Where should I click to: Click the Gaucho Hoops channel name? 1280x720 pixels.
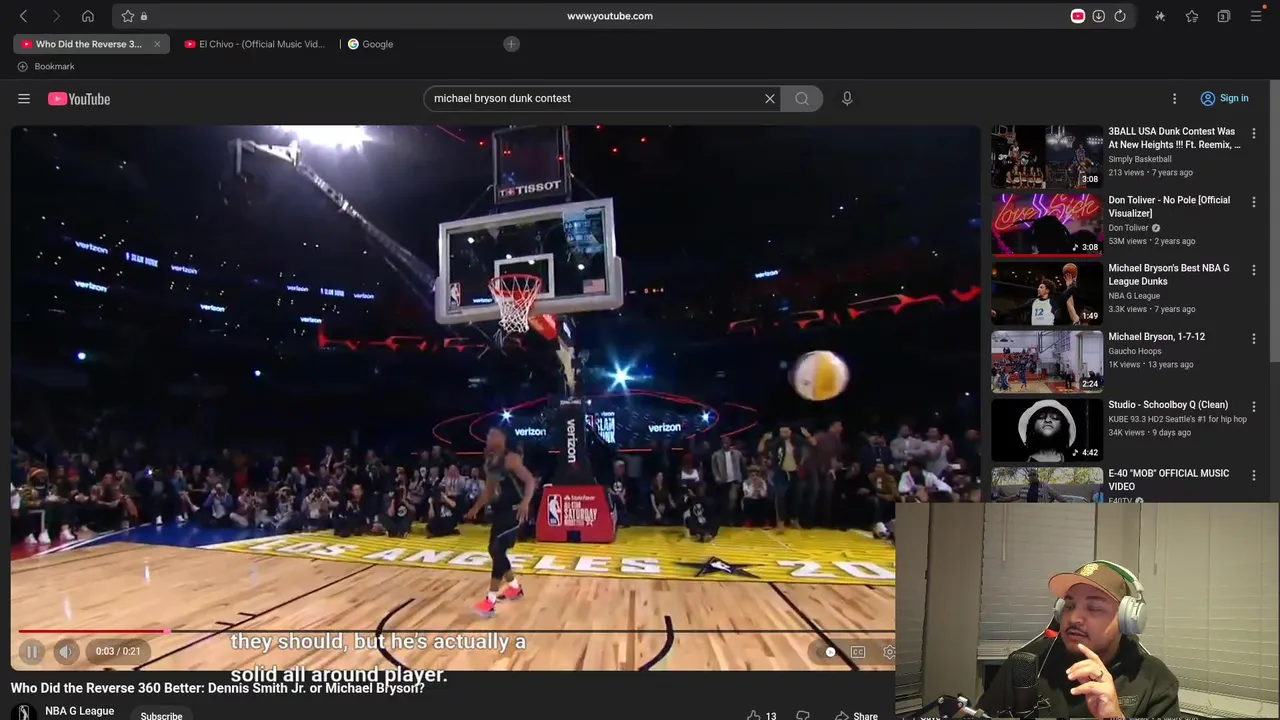(x=1135, y=351)
